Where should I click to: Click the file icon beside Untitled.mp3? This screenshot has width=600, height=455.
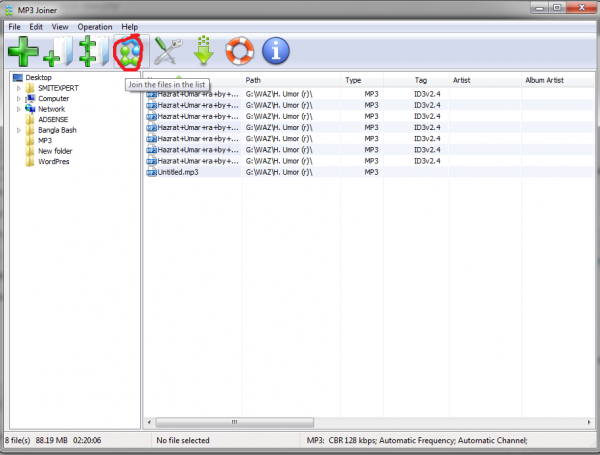pos(152,172)
